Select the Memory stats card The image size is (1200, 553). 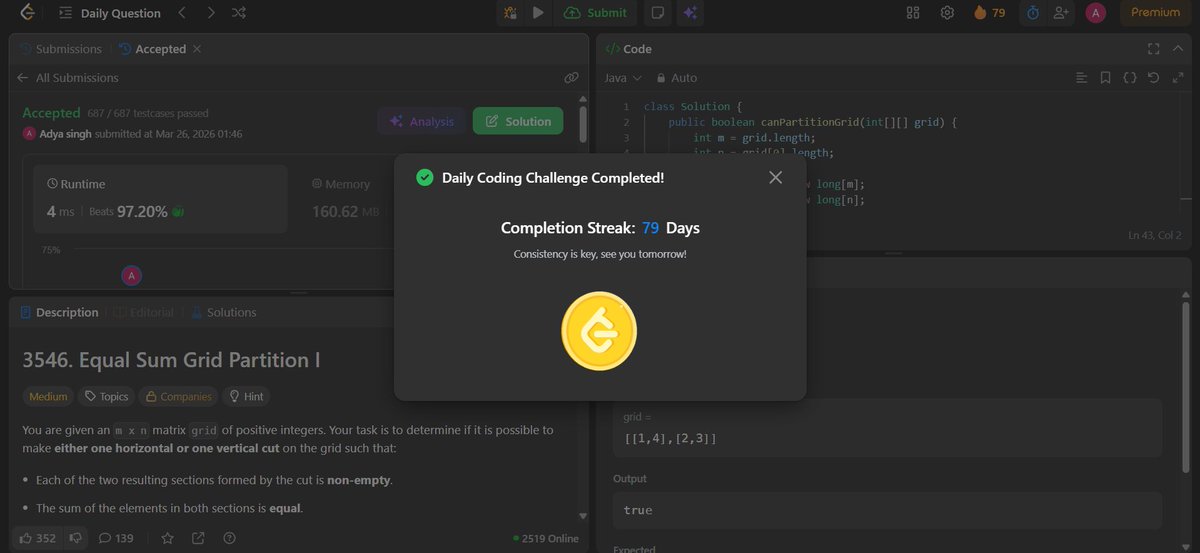tap(345, 198)
